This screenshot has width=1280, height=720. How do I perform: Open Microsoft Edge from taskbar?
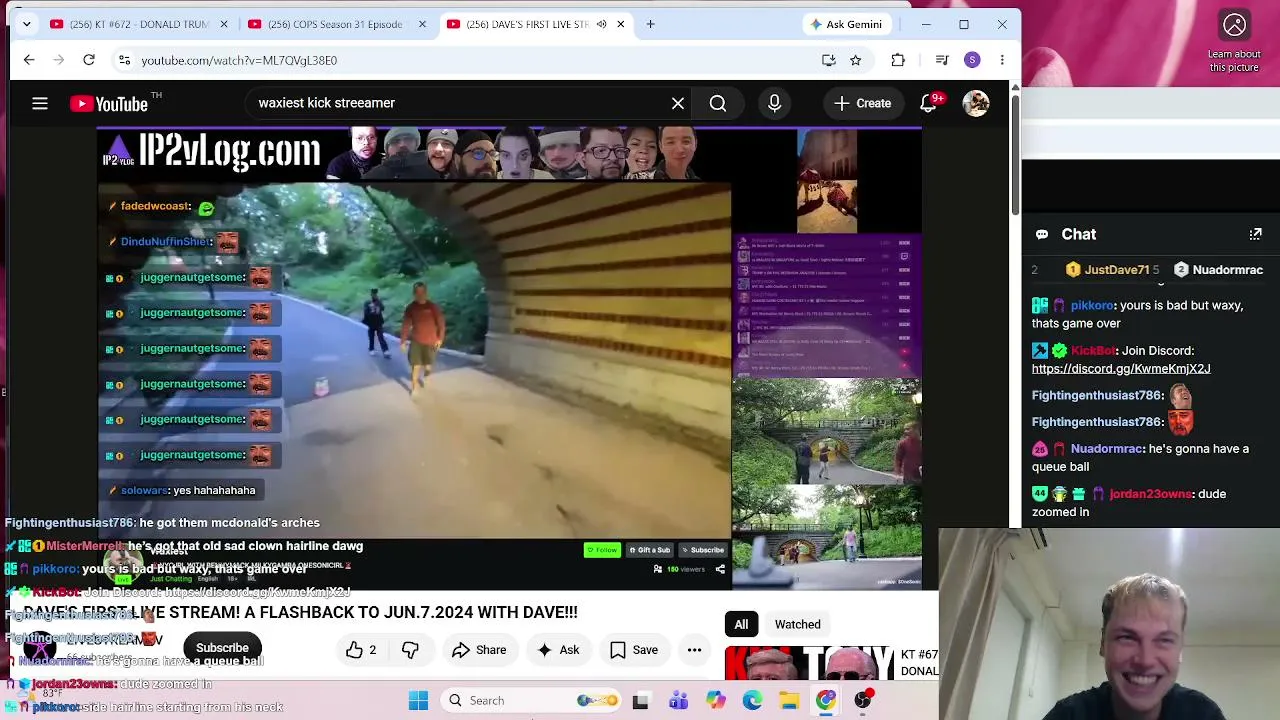click(752, 701)
